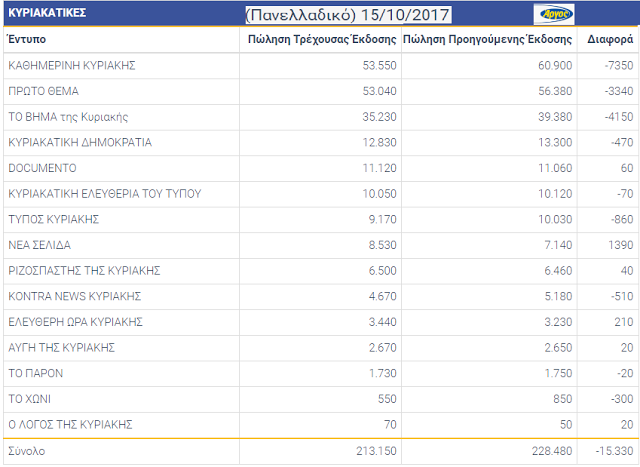Open the ΠΡΩΤΟ ΘΕΜΑ entry

[x=46, y=92]
